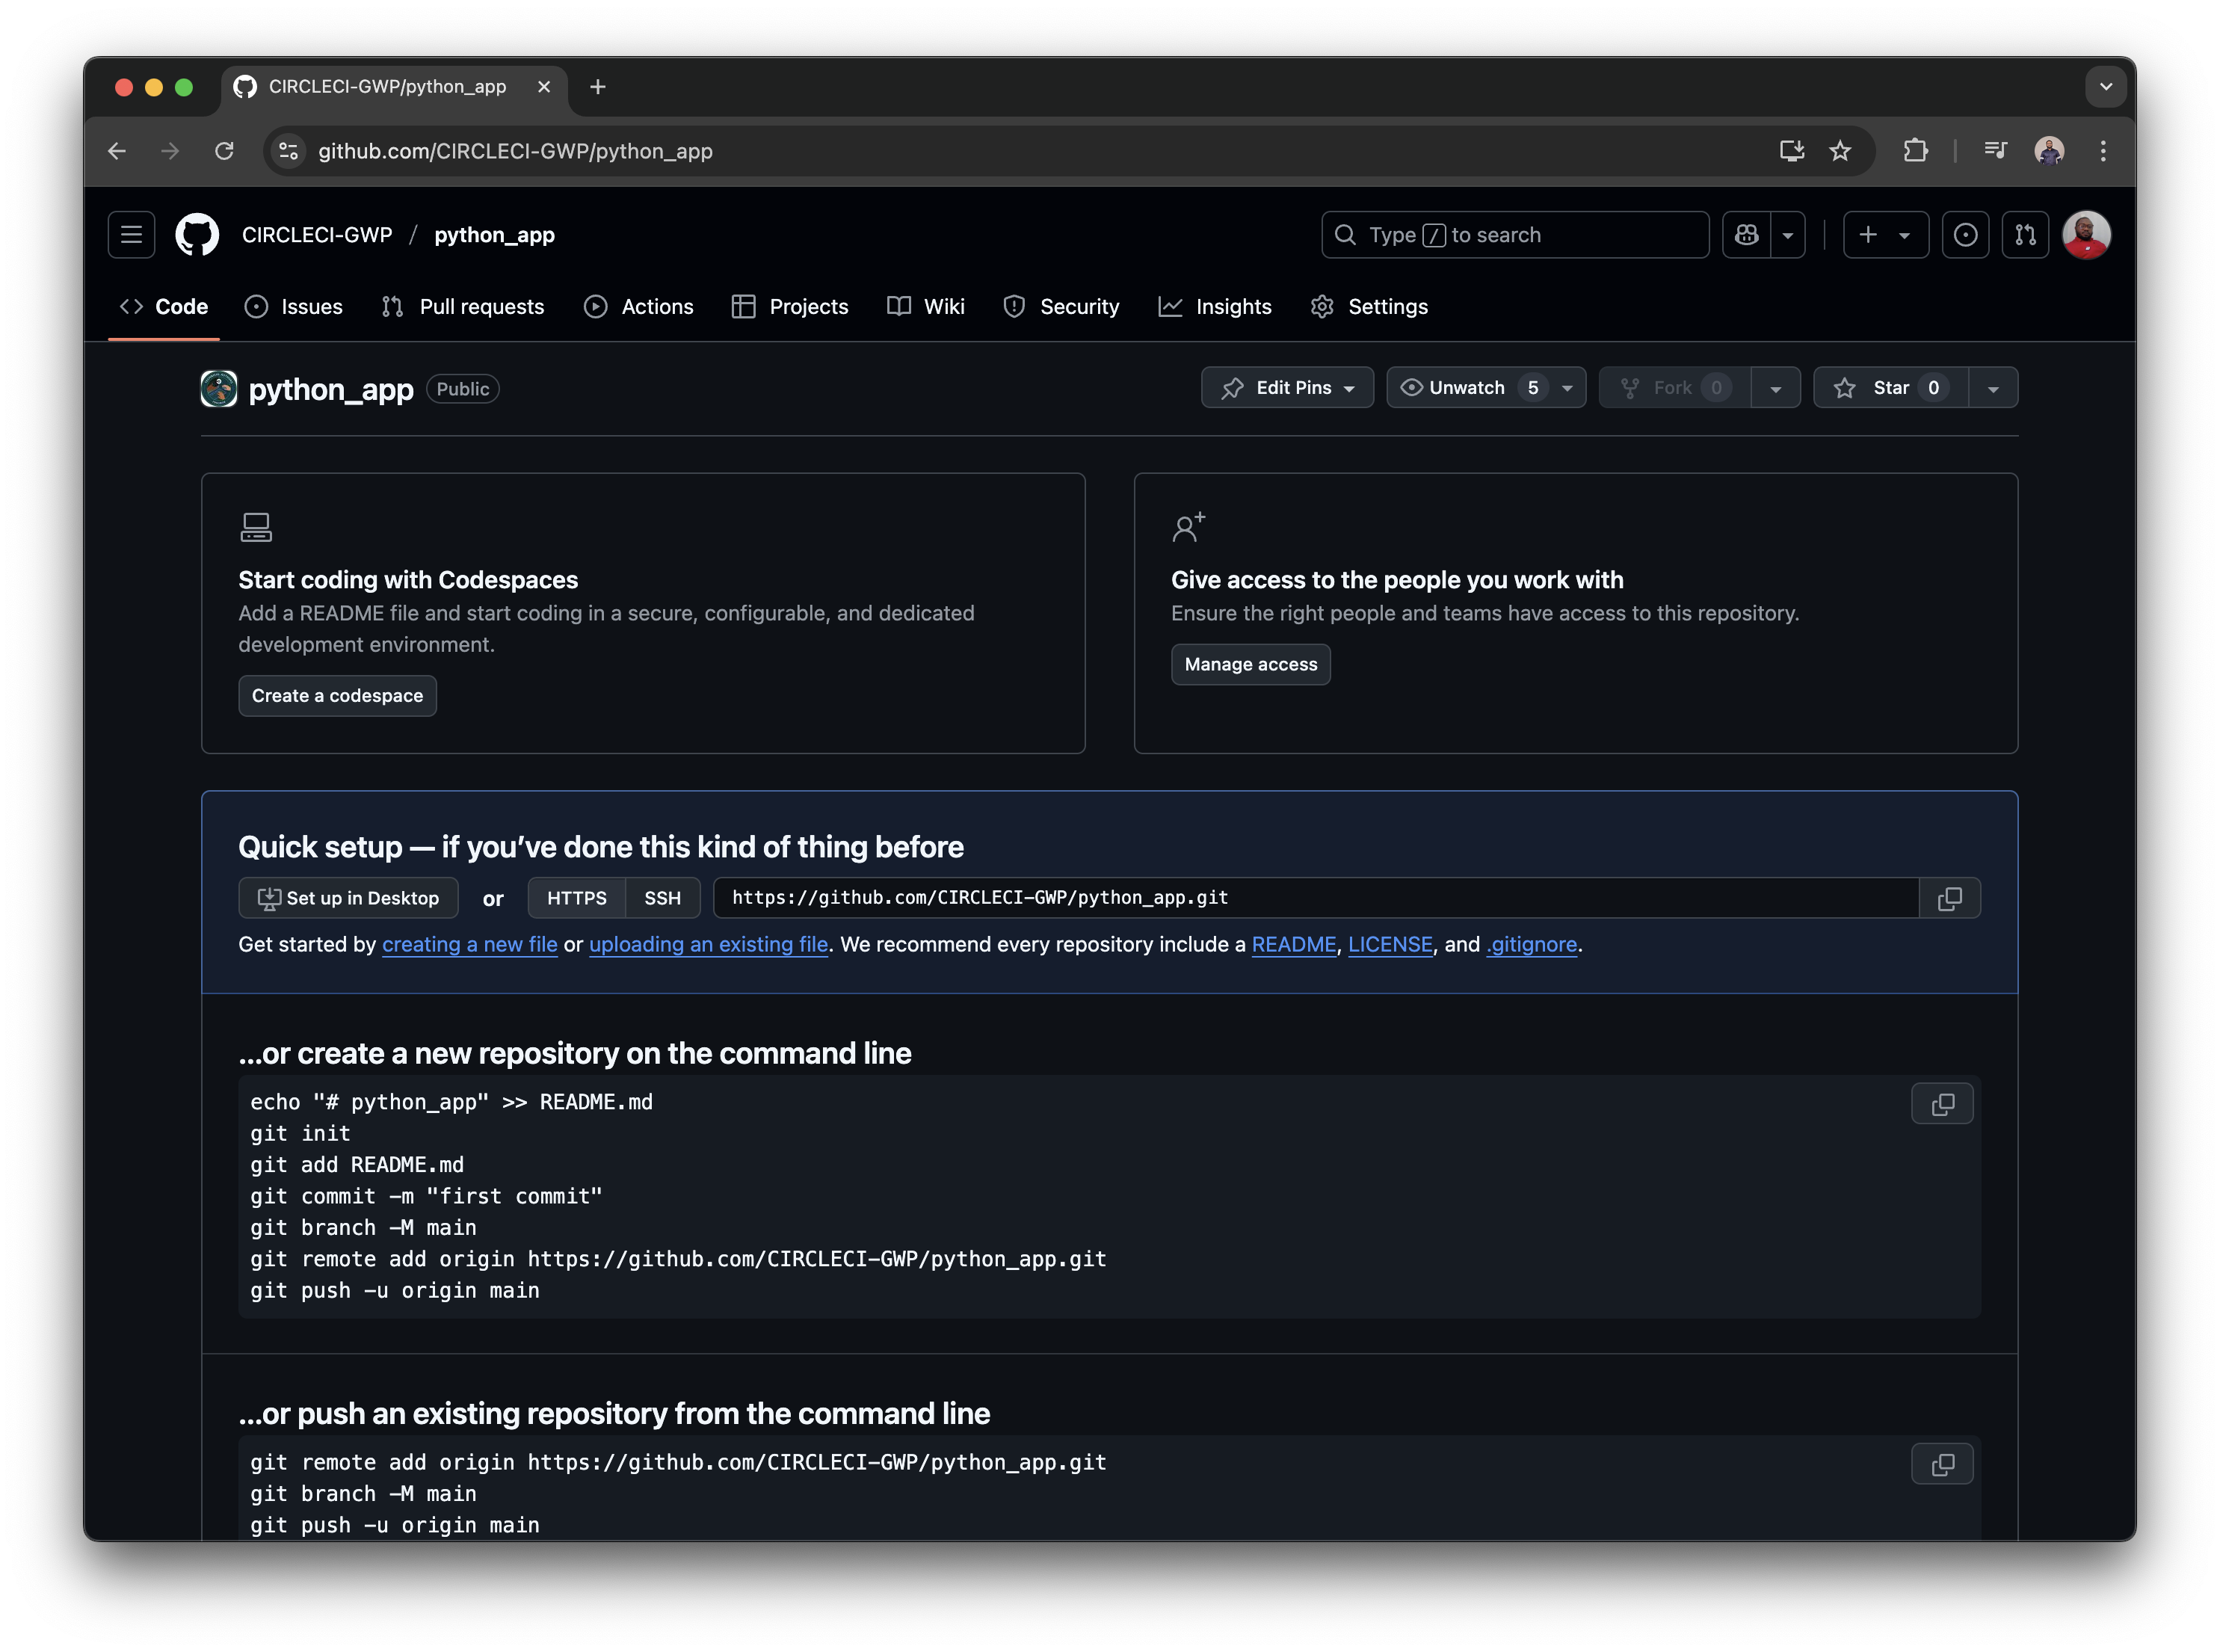
Task: Copy the push existing repository commands
Action: [1942, 1464]
